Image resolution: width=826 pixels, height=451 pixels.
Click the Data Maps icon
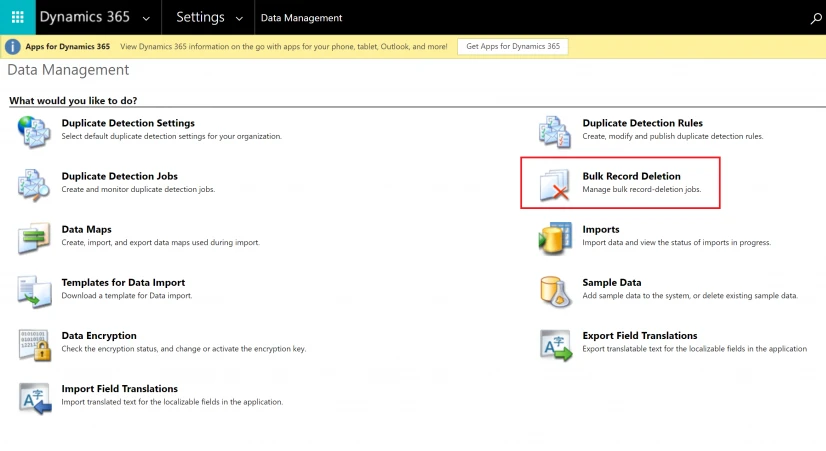pos(34,238)
